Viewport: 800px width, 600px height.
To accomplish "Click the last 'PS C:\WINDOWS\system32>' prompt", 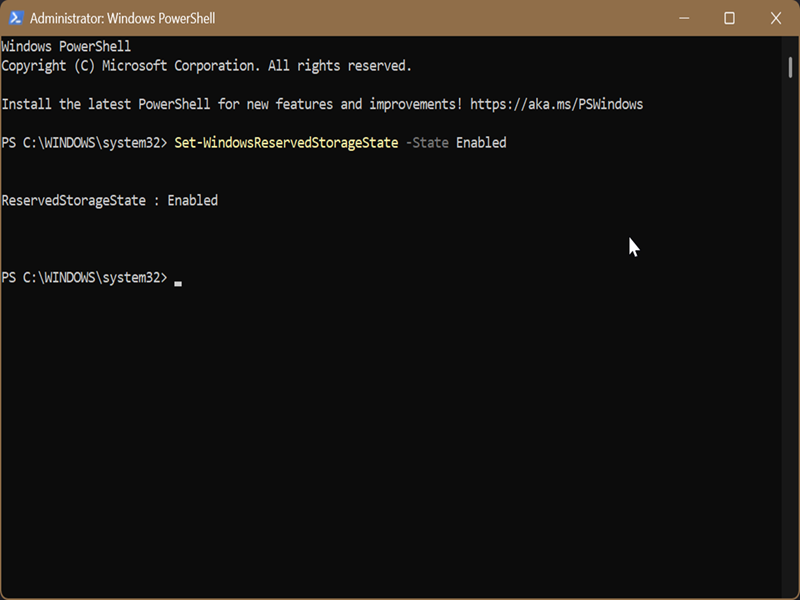I will 84,278.
